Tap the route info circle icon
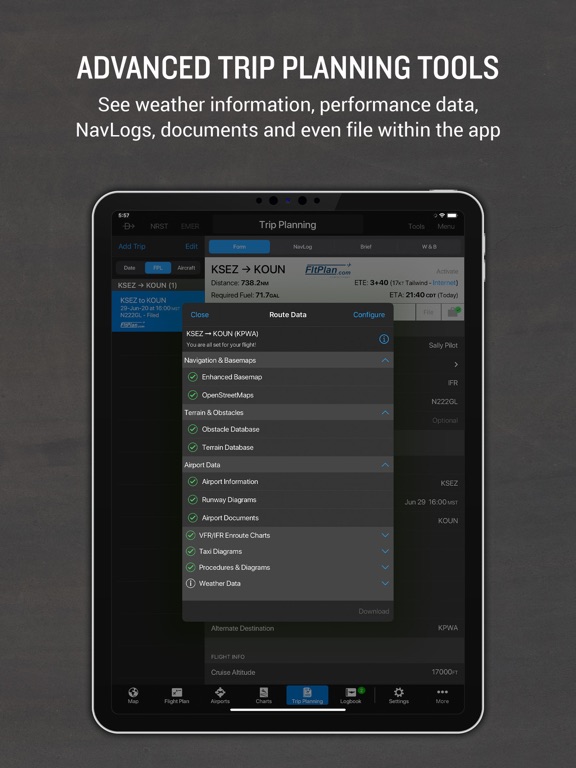Viewport: 576px width, 768px height. [384, 339]
